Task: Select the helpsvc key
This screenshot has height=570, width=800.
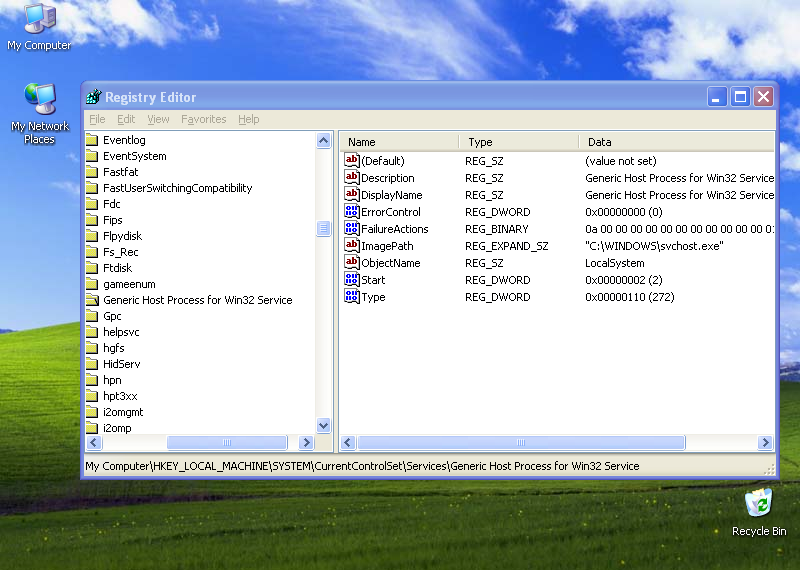Action: (x=121, y=332)
